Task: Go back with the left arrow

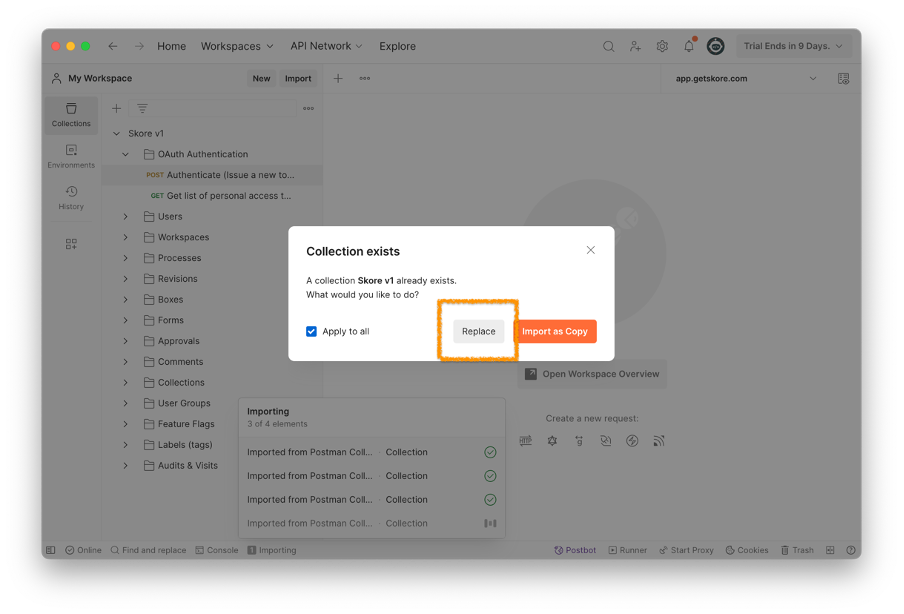Action: [113, 46]
